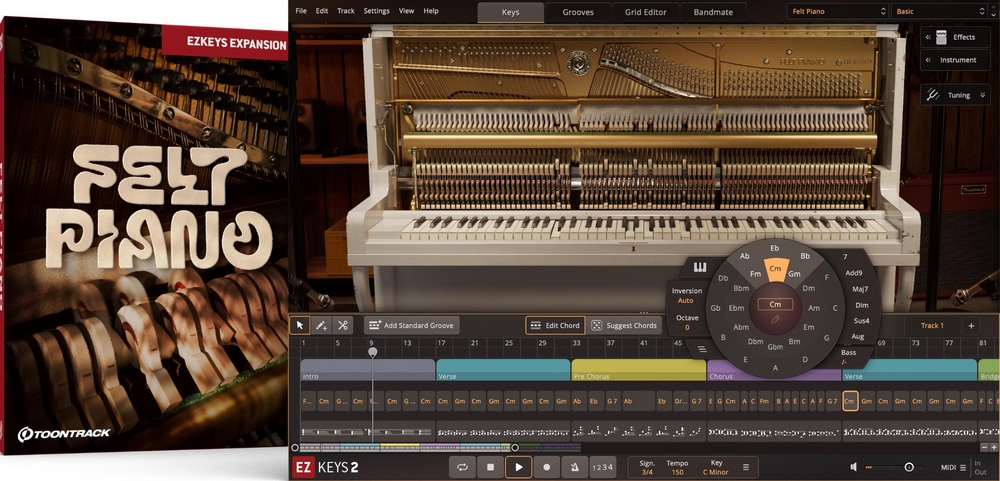1000x481 pixels.
Task: Click the plus icon to add a track
Action: [x=971, y=325]
